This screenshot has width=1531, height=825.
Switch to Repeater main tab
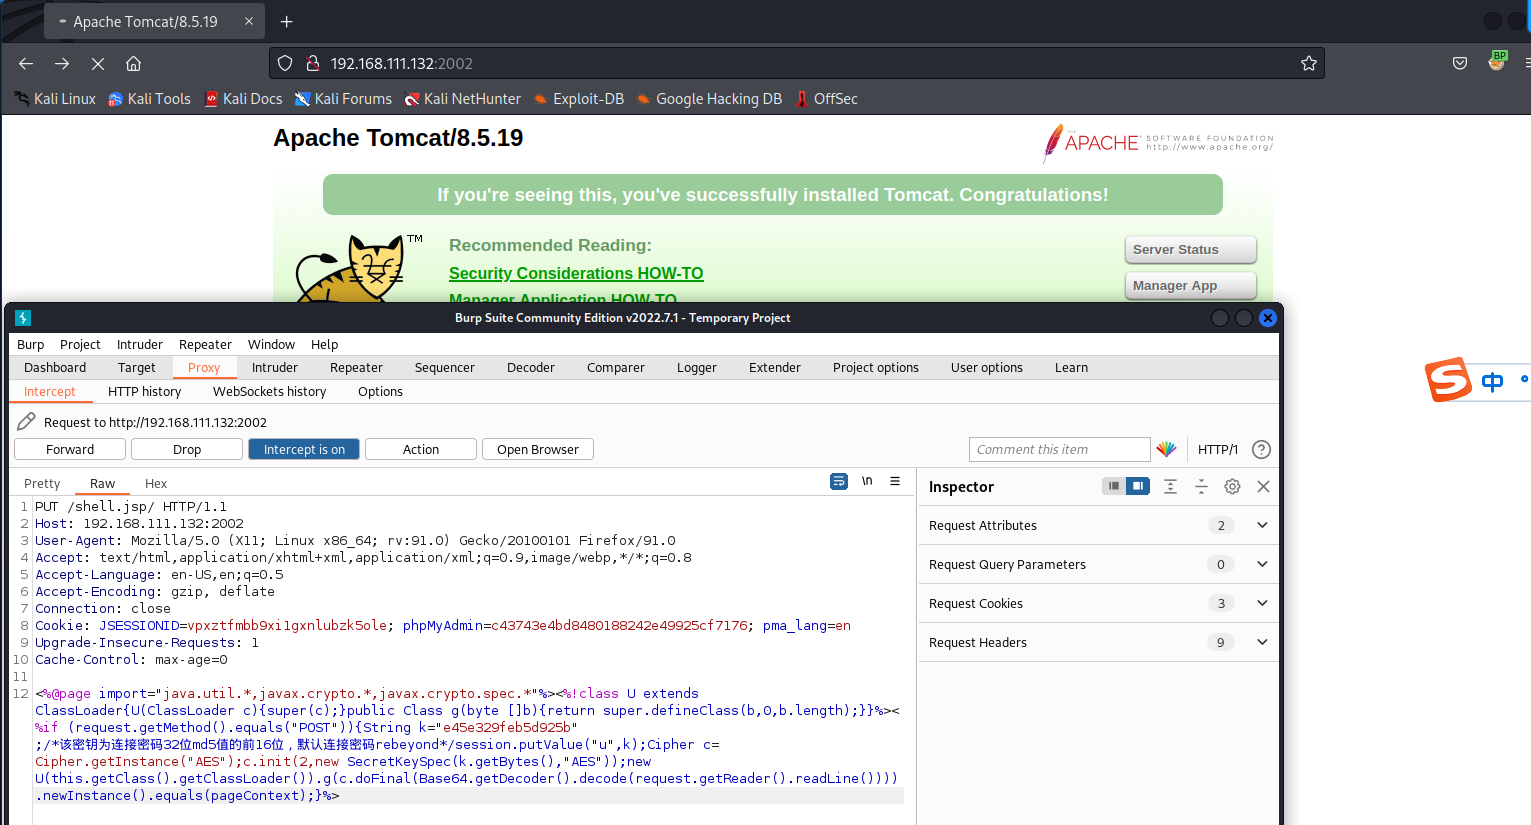356,367
